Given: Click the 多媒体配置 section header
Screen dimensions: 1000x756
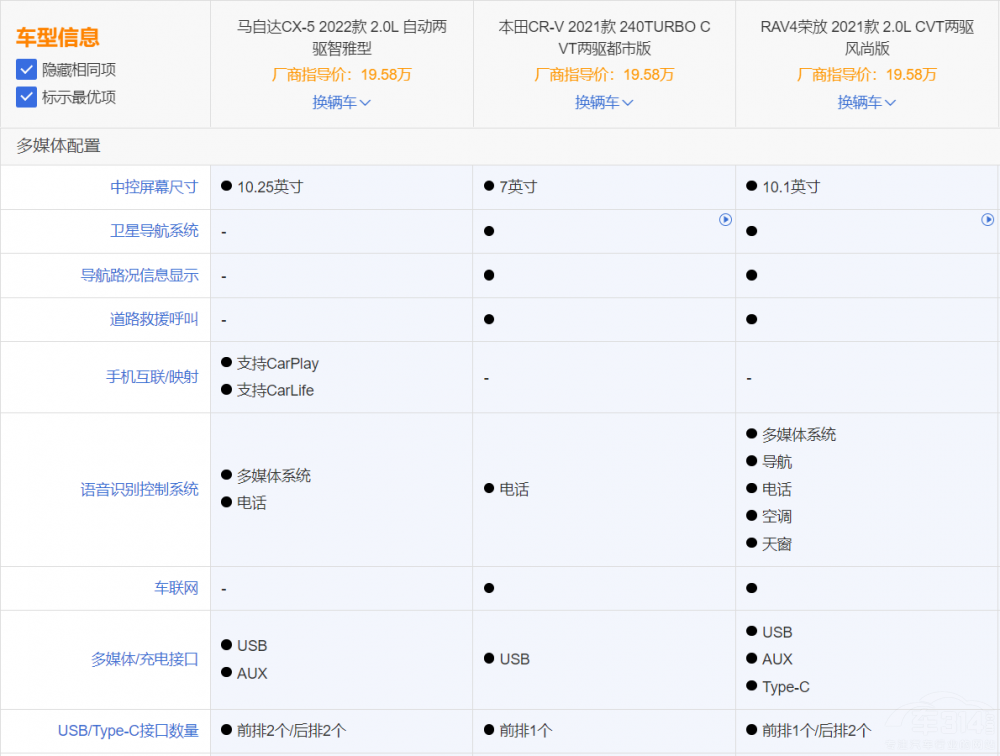Looking at the screenshot, I should point(58,146).
